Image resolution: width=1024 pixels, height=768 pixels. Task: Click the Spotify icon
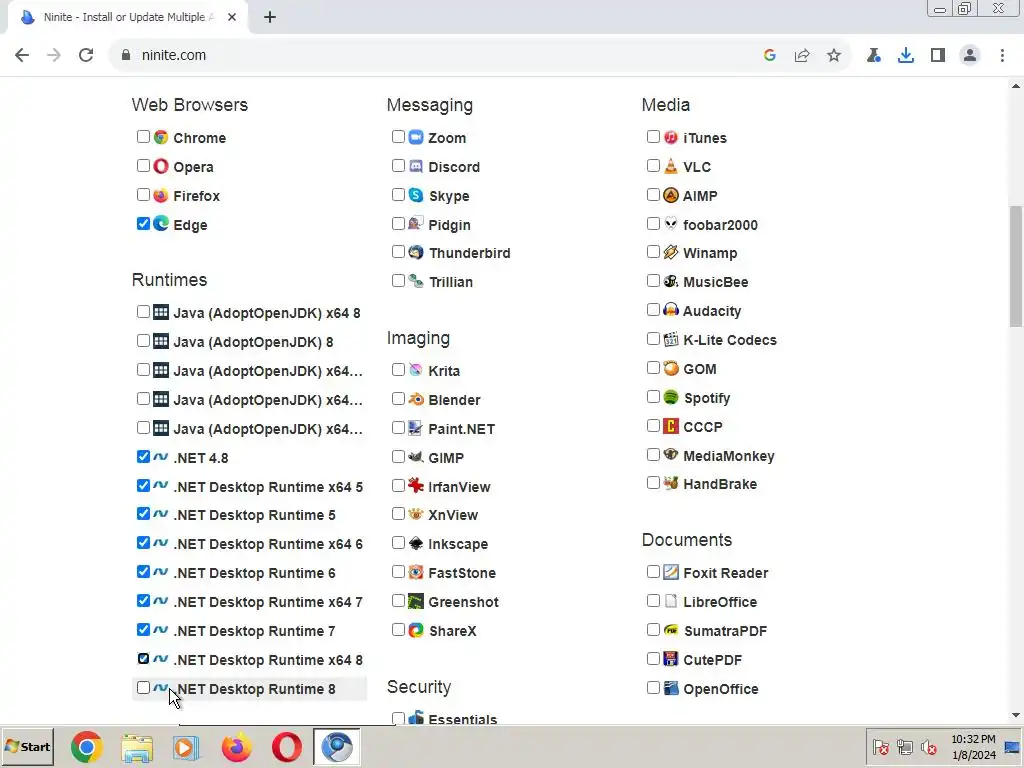(x=671, y=397)
